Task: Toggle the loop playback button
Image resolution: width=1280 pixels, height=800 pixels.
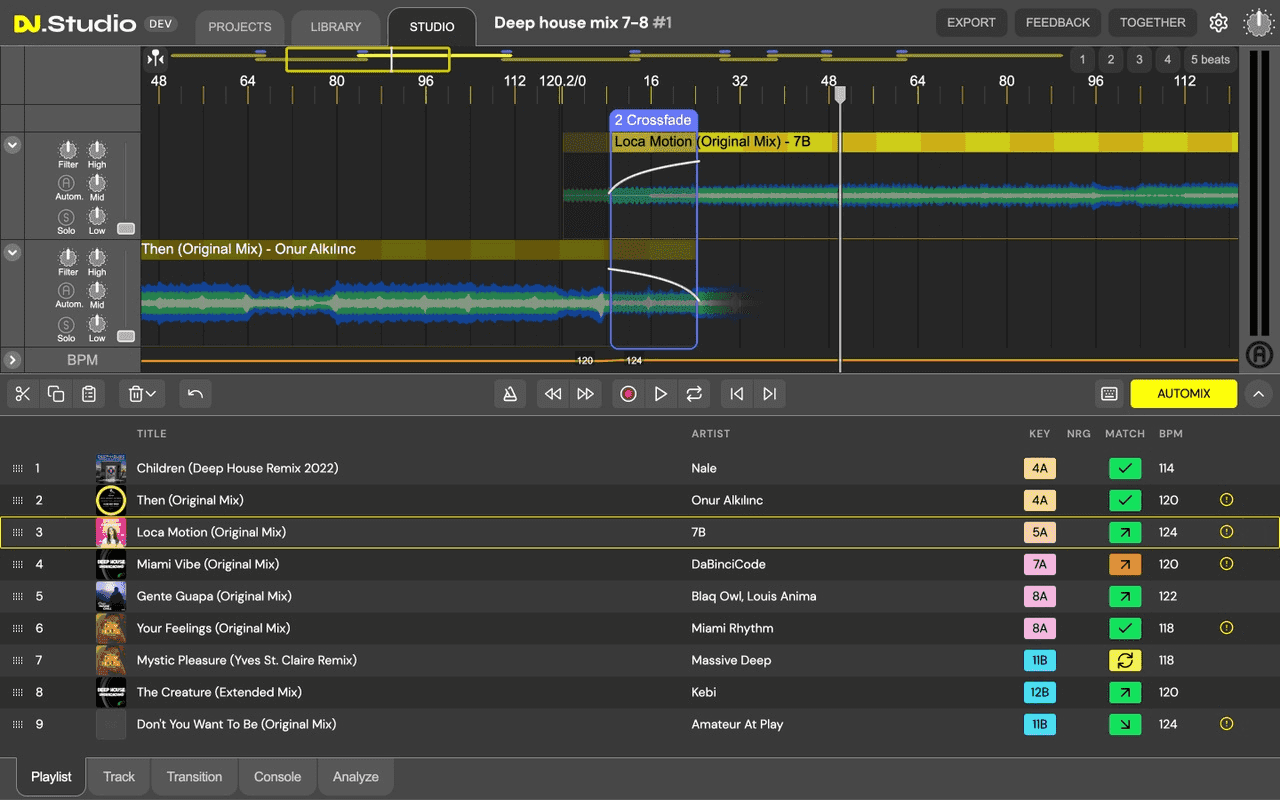Action: [x=694, y=394]
